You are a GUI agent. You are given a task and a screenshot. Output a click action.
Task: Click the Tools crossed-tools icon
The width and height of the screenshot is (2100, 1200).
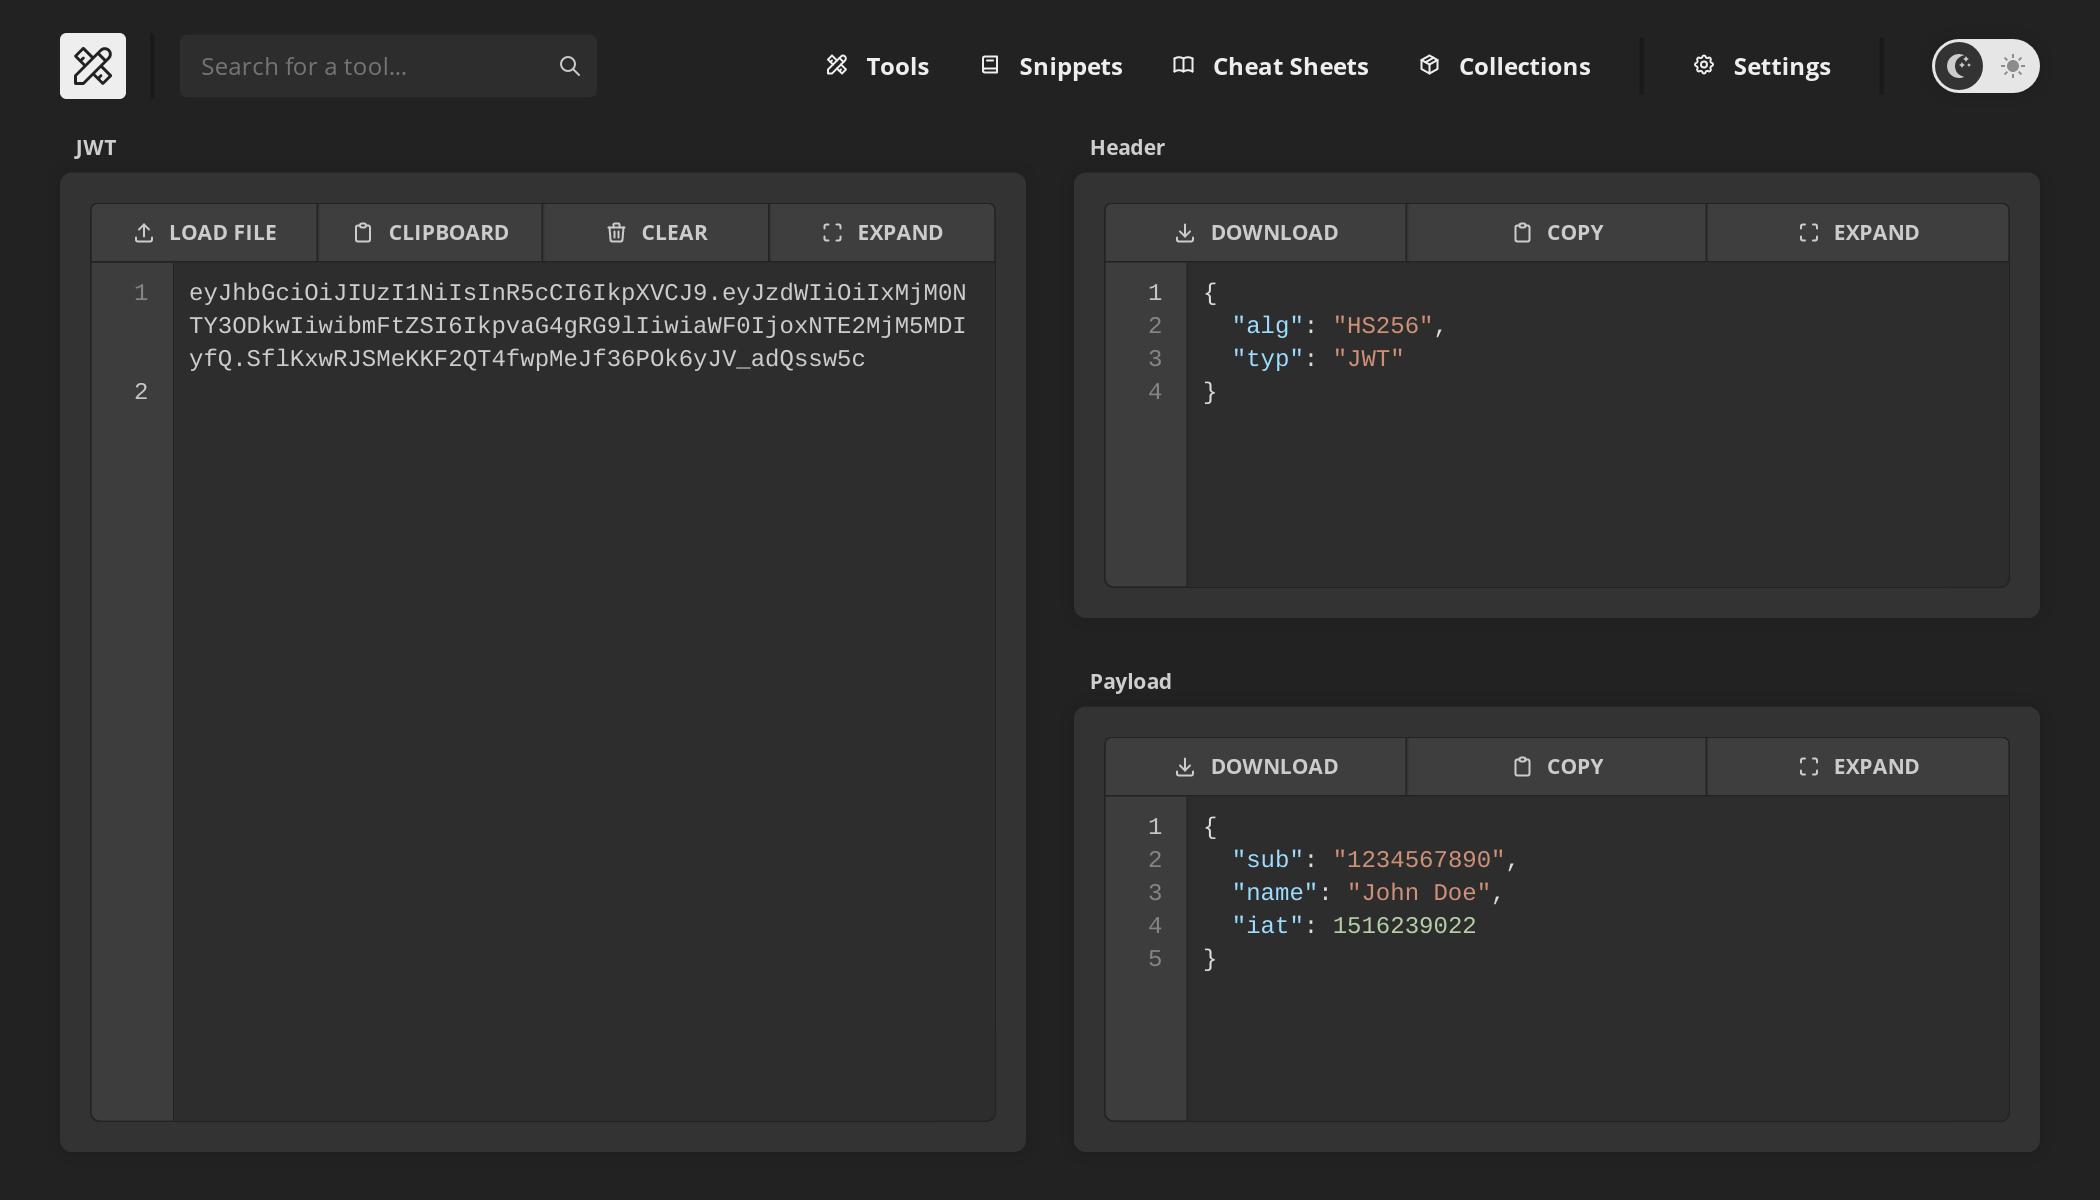[x=837, y=65]
